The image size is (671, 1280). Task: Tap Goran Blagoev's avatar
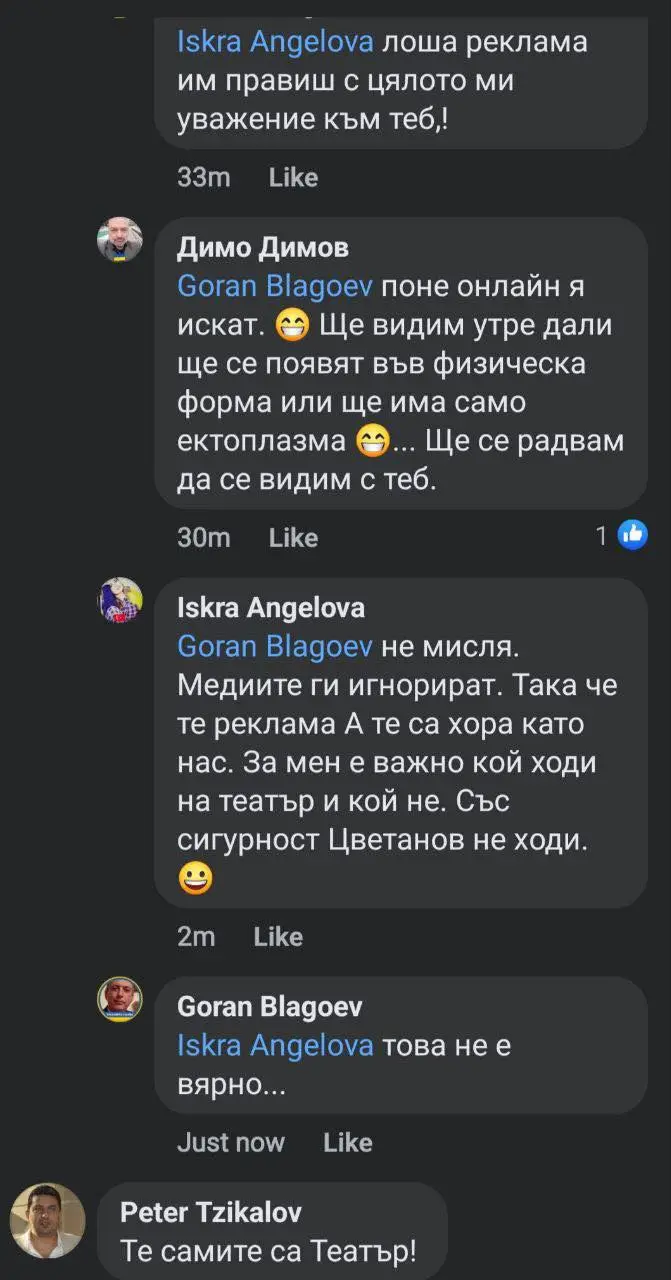pos(120,999)
